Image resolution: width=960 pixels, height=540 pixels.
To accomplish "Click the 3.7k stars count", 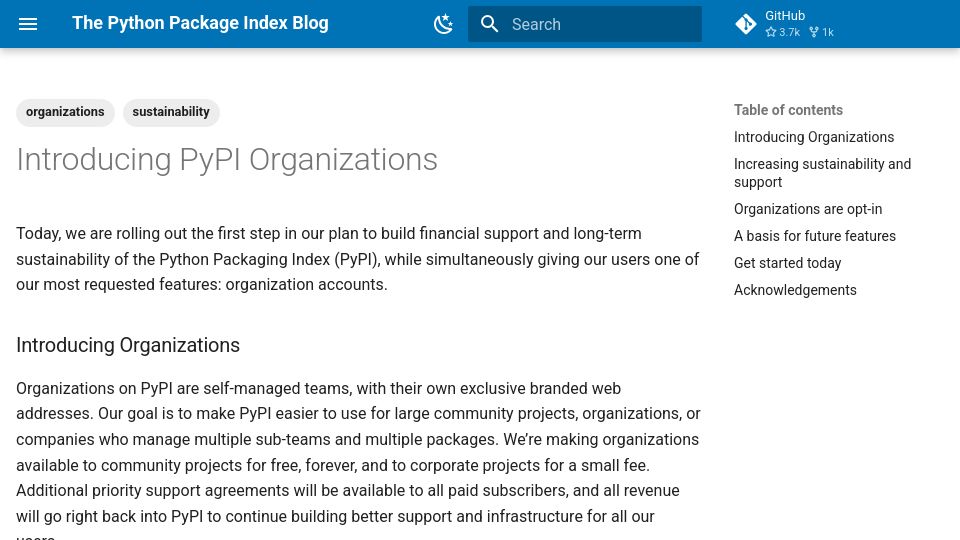I will pos(782,32).
